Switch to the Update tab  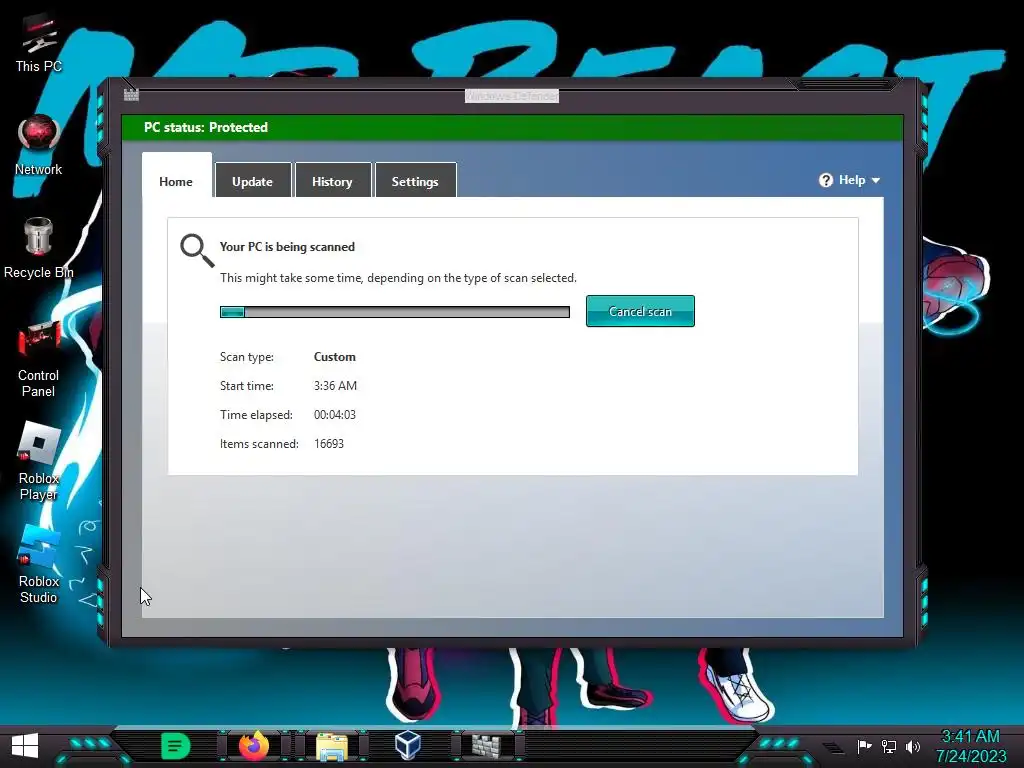point(253,180)
